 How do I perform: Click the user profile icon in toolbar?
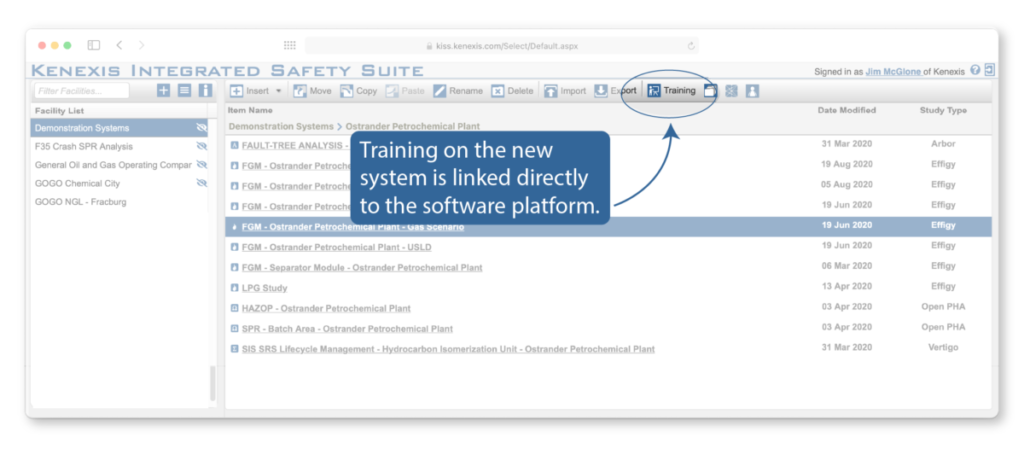(x=752, y=91)
